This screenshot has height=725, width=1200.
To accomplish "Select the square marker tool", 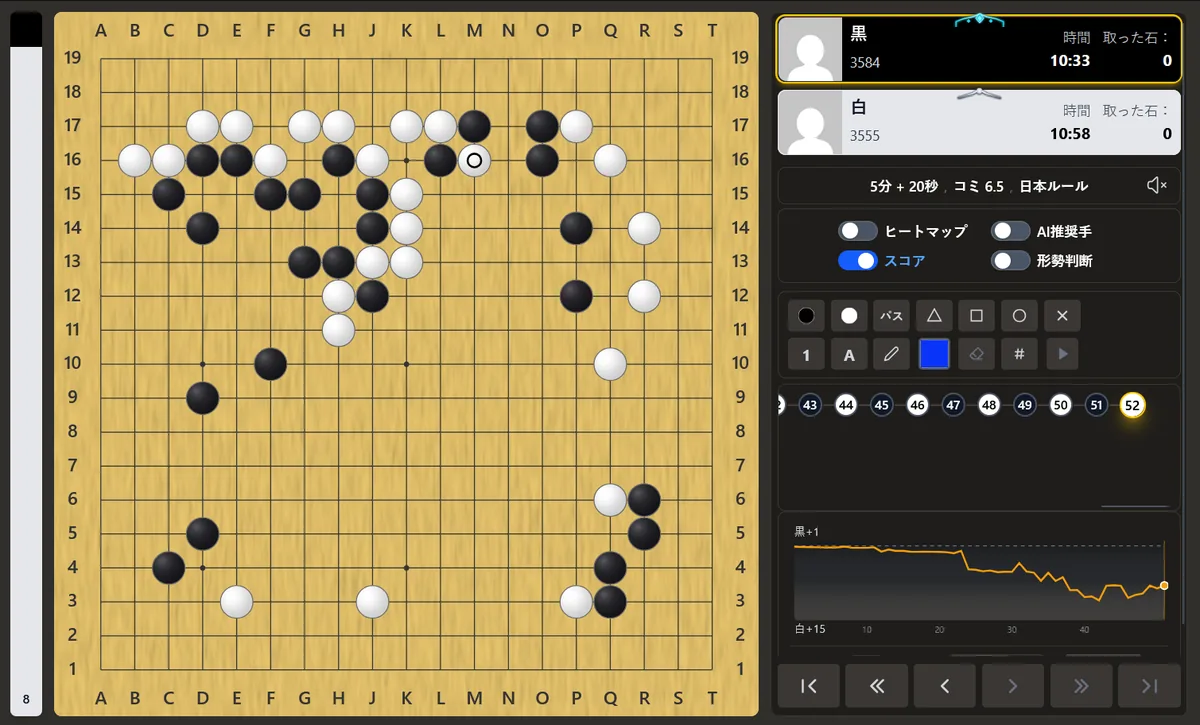I will point(977,316).
